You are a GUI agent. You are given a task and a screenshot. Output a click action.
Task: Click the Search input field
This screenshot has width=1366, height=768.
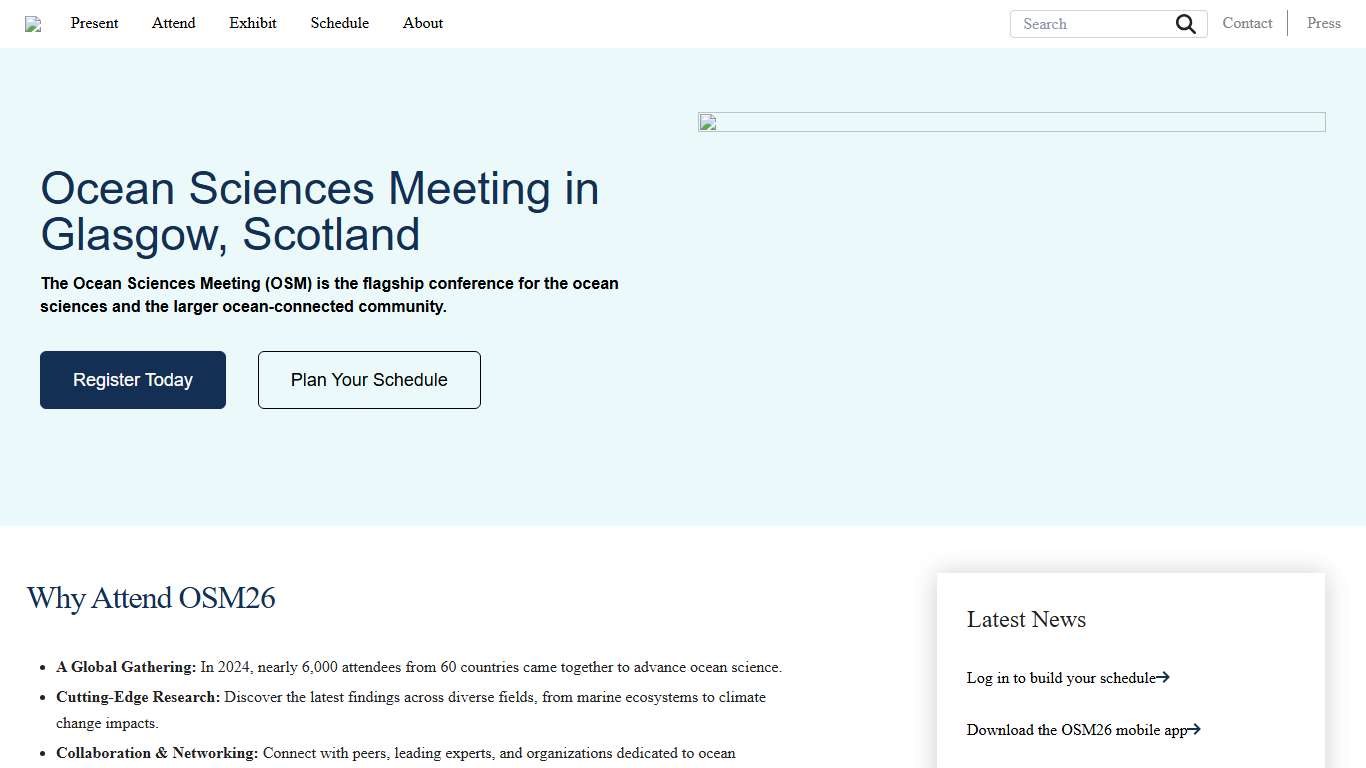coord(1090,23)
